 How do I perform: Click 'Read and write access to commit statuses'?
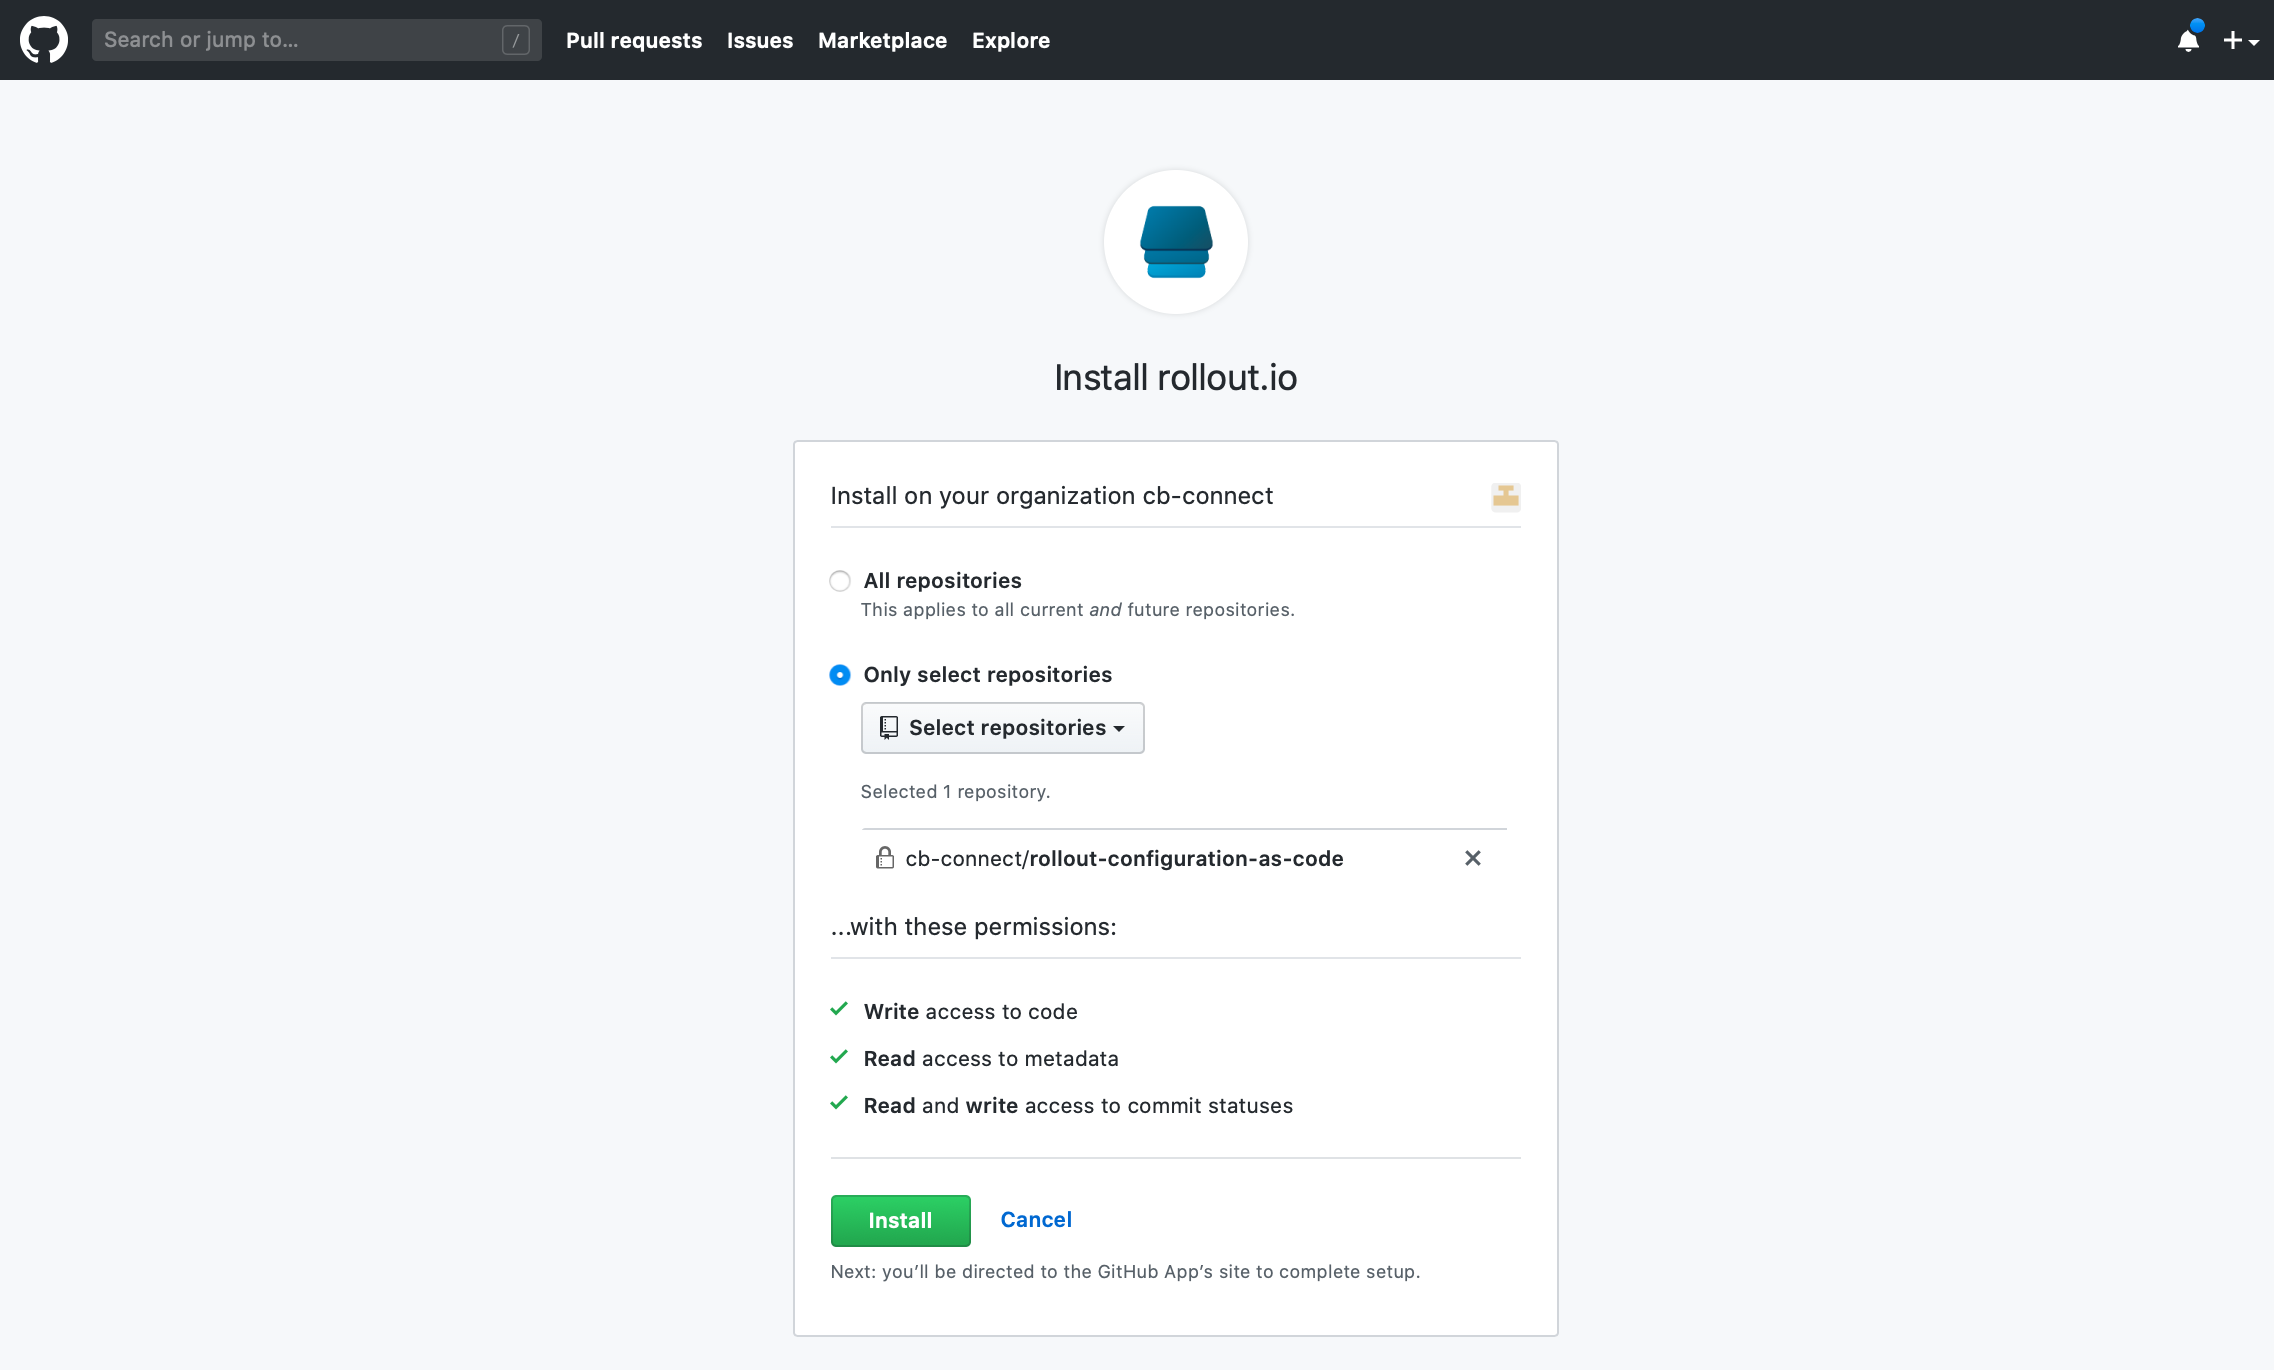click(1078, 1106)
